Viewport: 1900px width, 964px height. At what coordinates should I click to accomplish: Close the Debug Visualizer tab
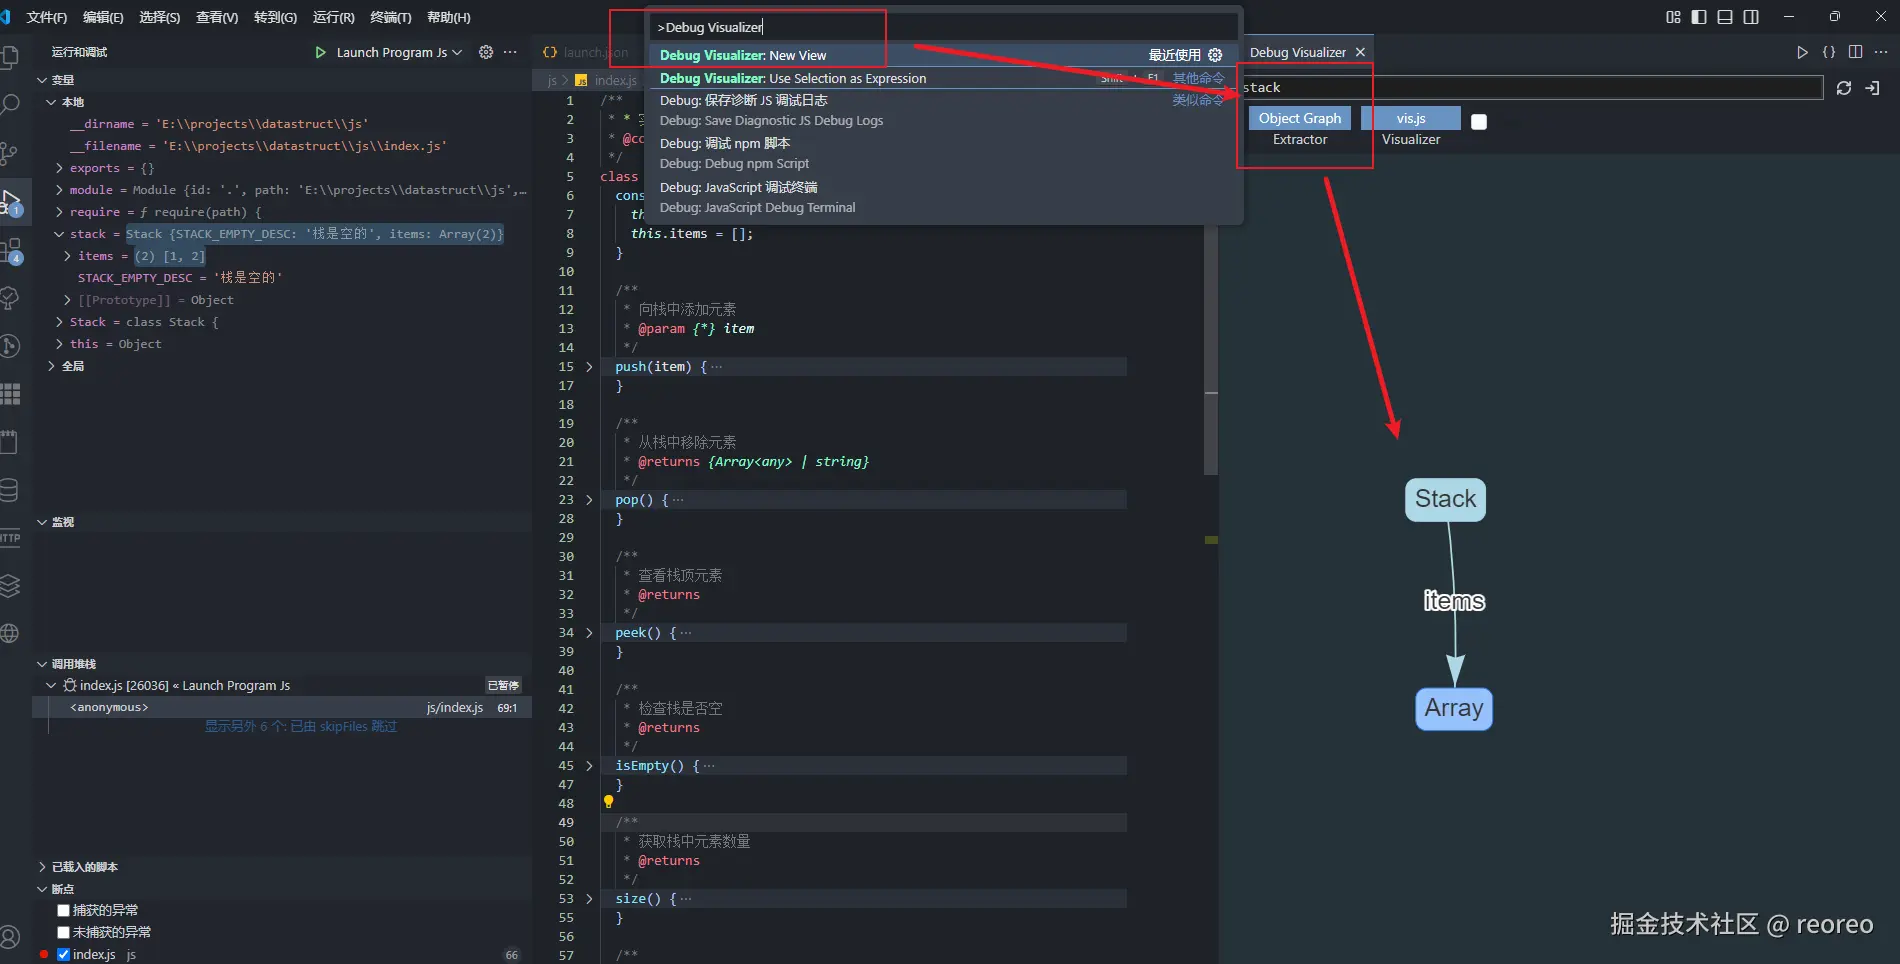(x=1360, y=52)
